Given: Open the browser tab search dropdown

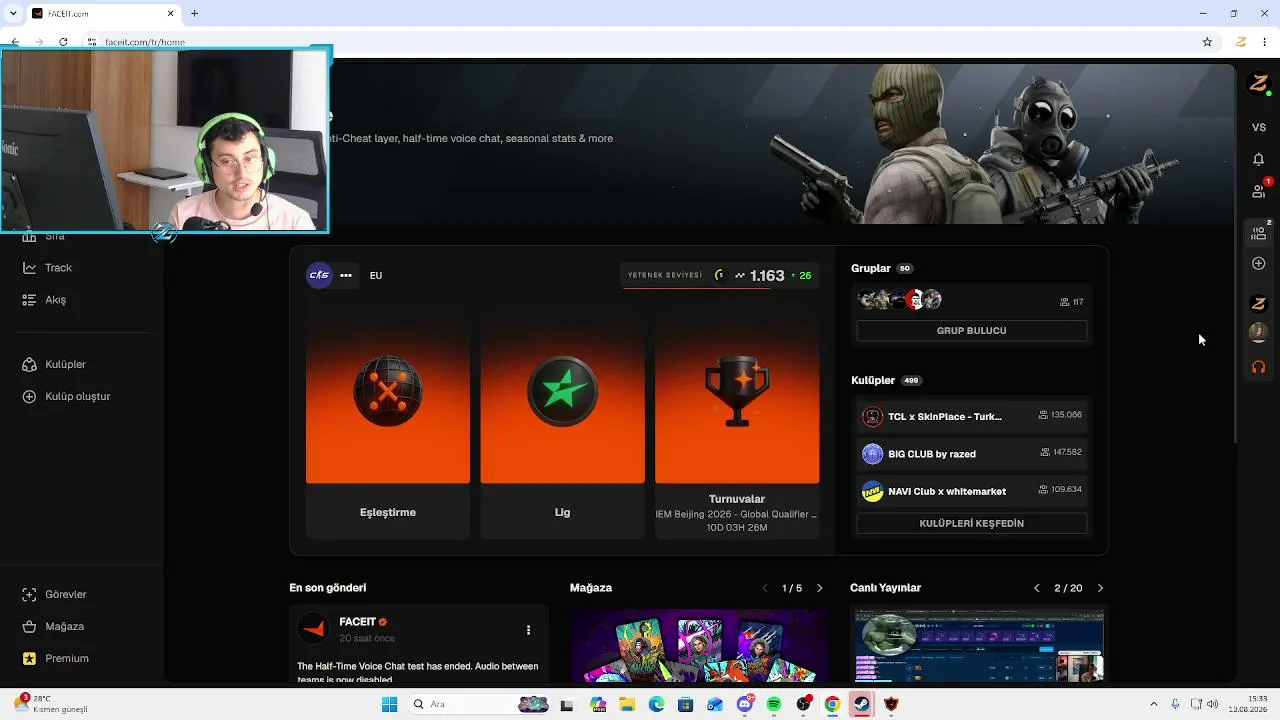Looking at the screenshot, I should [x=13, y=13].
